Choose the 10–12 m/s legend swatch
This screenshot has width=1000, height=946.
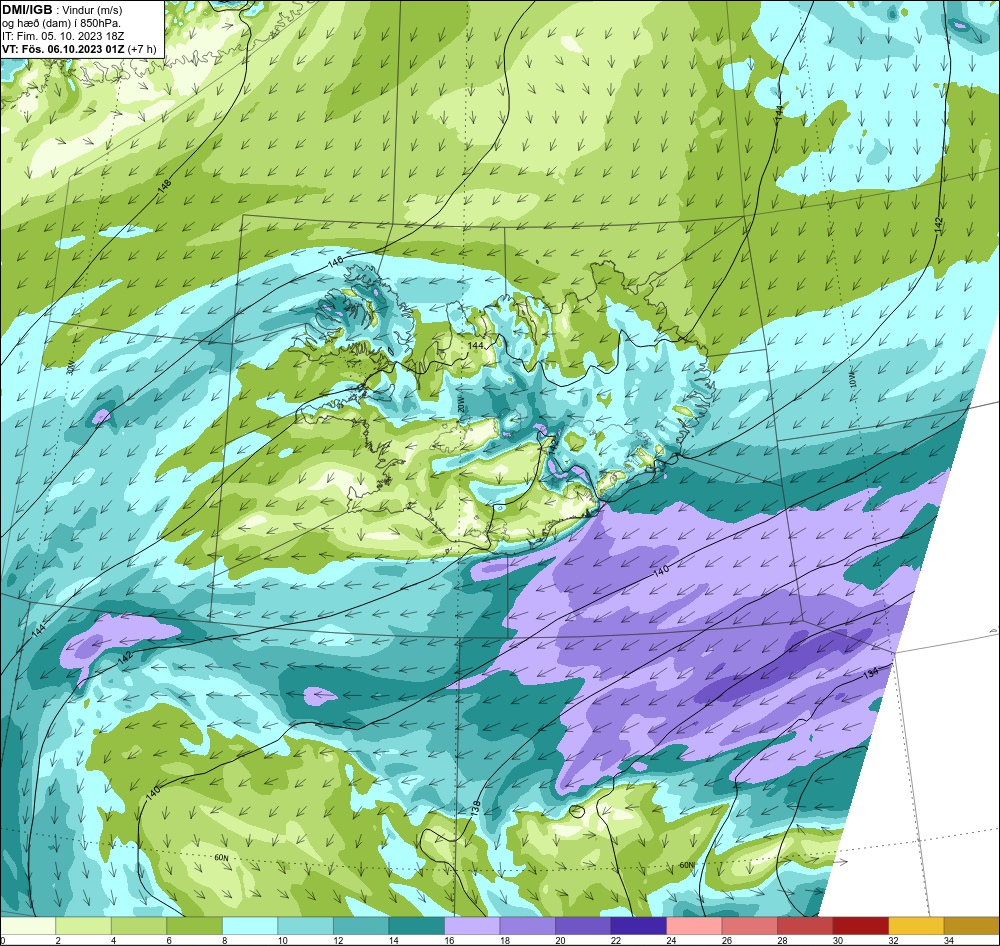pos(305,926)
